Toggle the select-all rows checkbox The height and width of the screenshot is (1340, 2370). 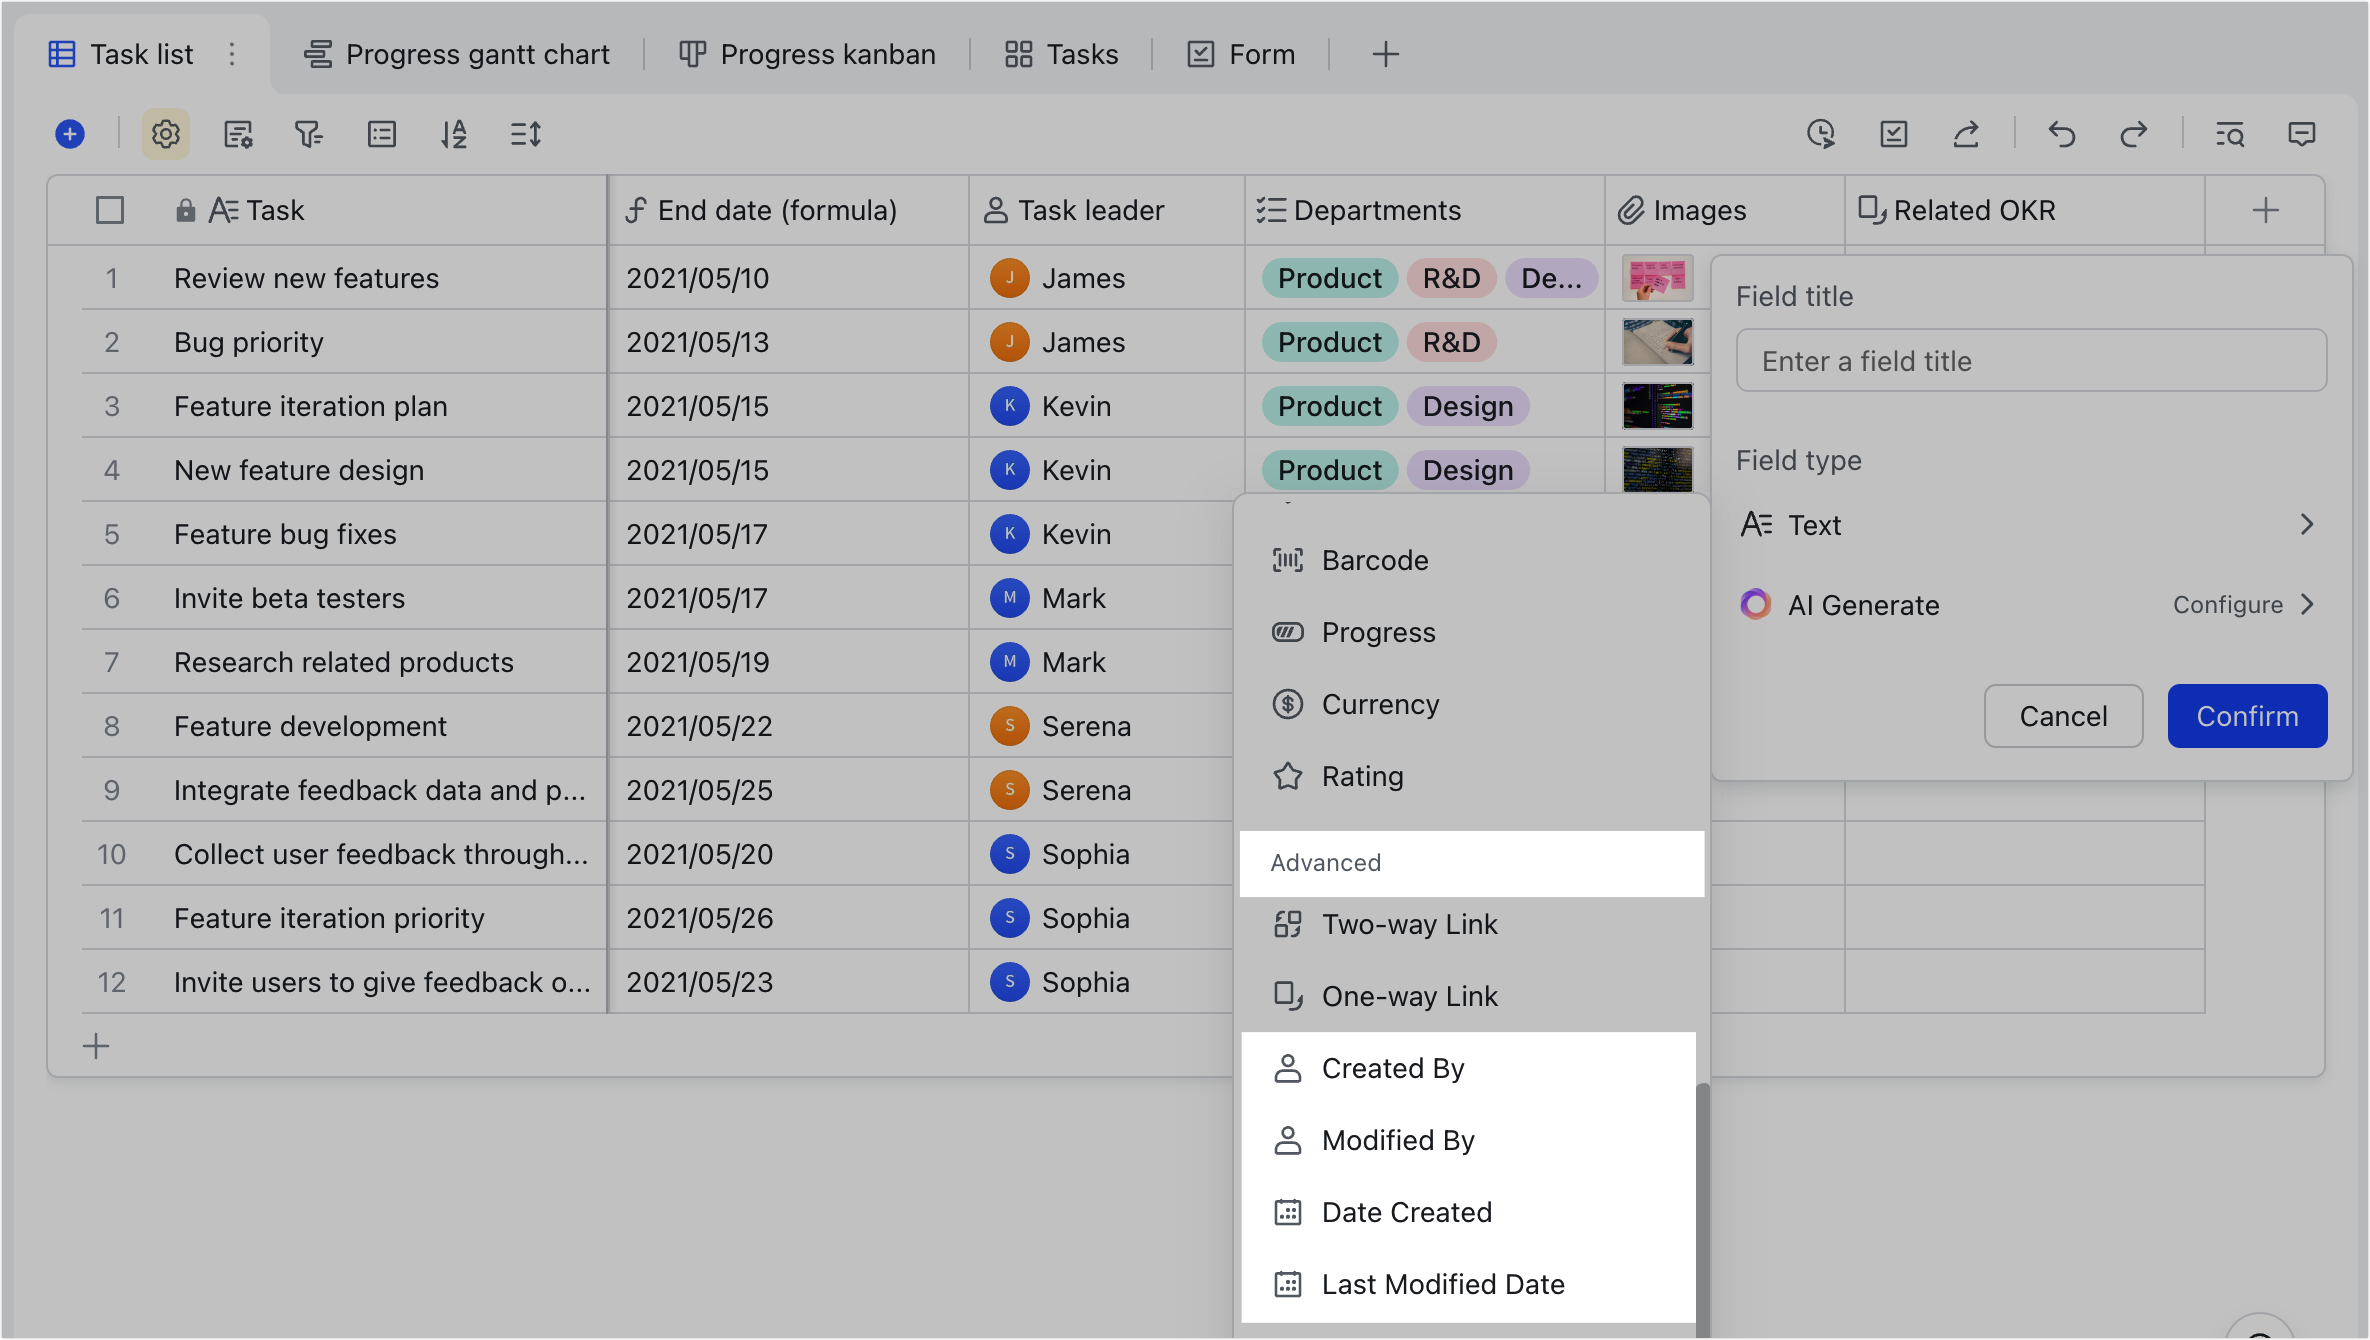pos(110,210)
